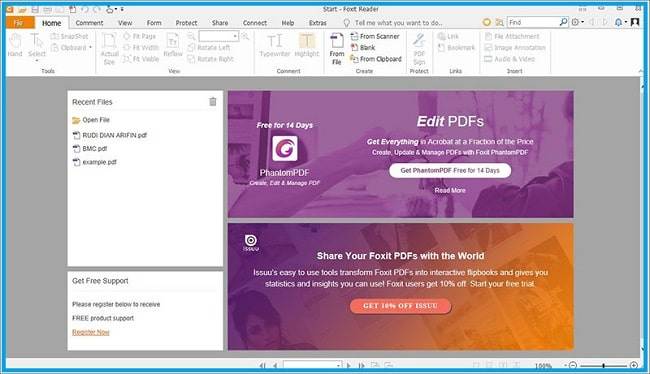Go to previous page in status bar
Viewport: 650px width, 374px height.
coord(275,366)
